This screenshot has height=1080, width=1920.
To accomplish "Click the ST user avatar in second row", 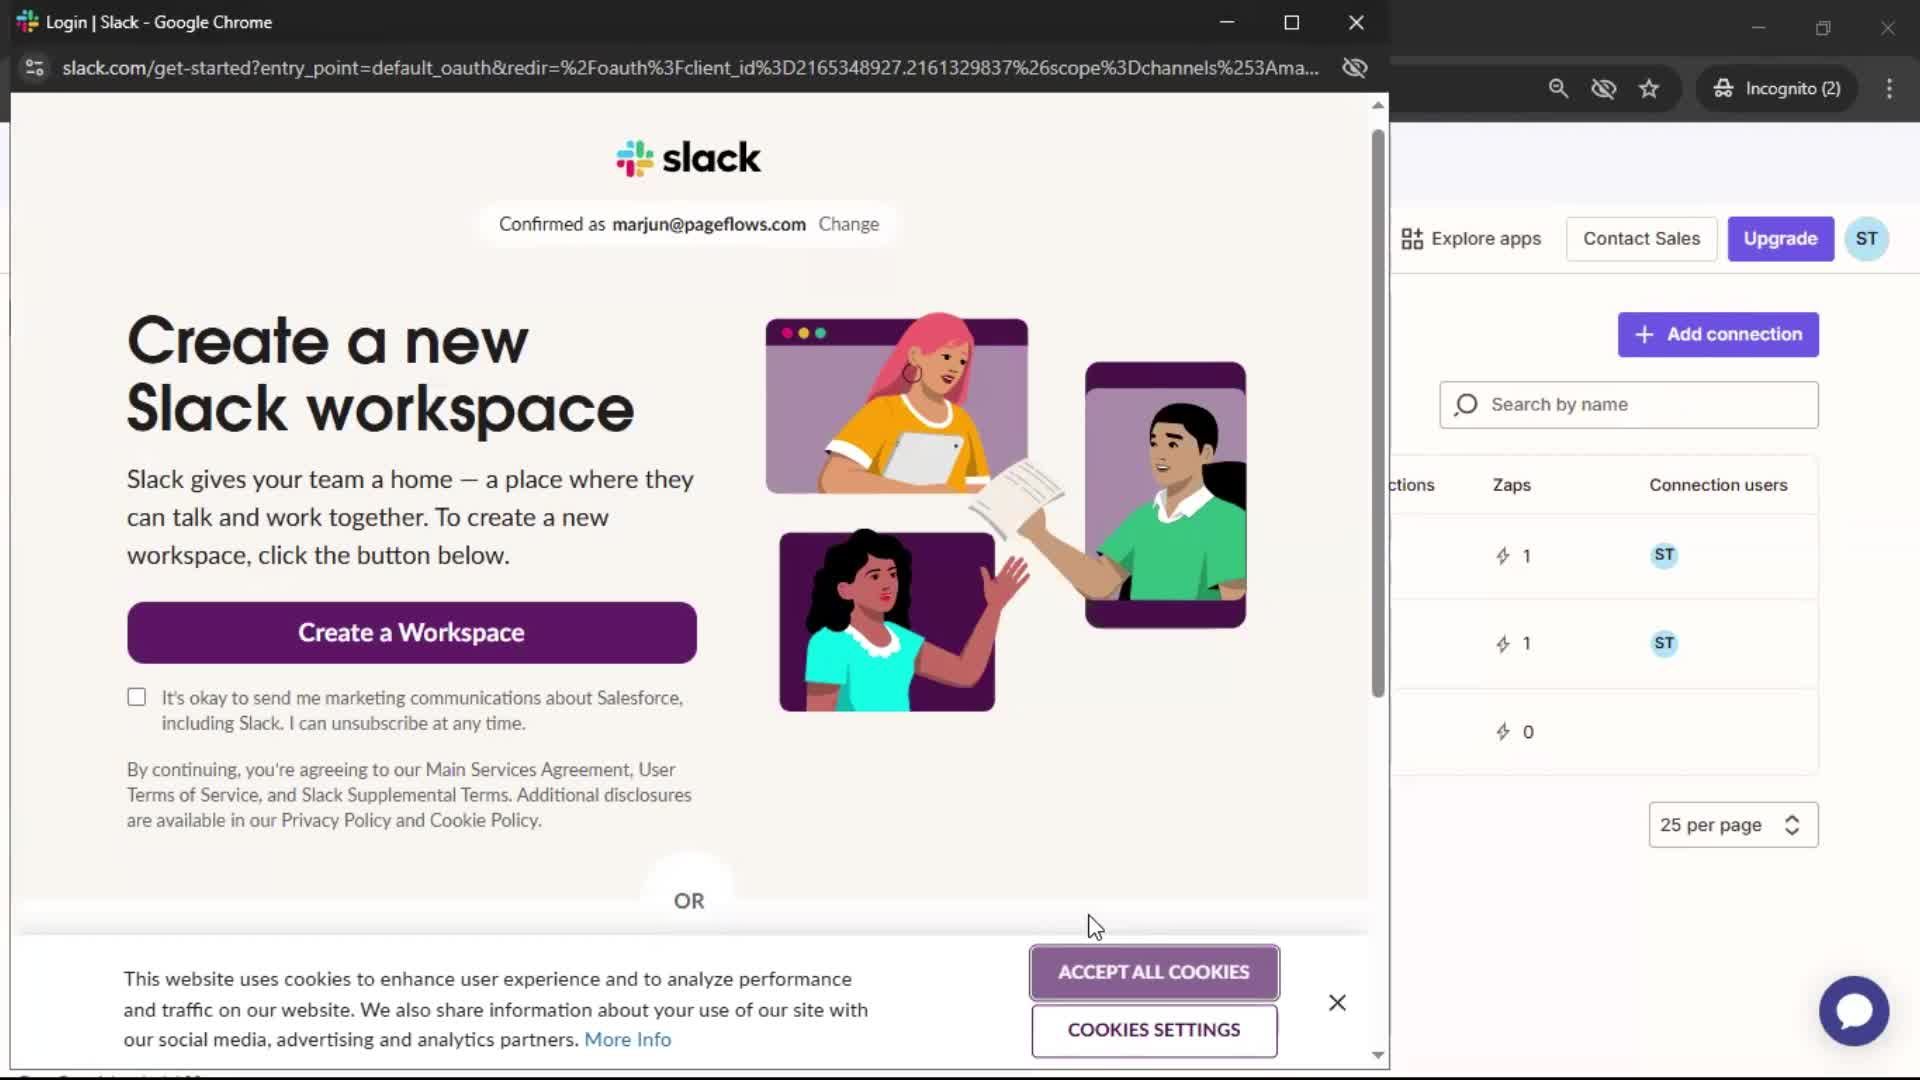I will coord(1664,643).
